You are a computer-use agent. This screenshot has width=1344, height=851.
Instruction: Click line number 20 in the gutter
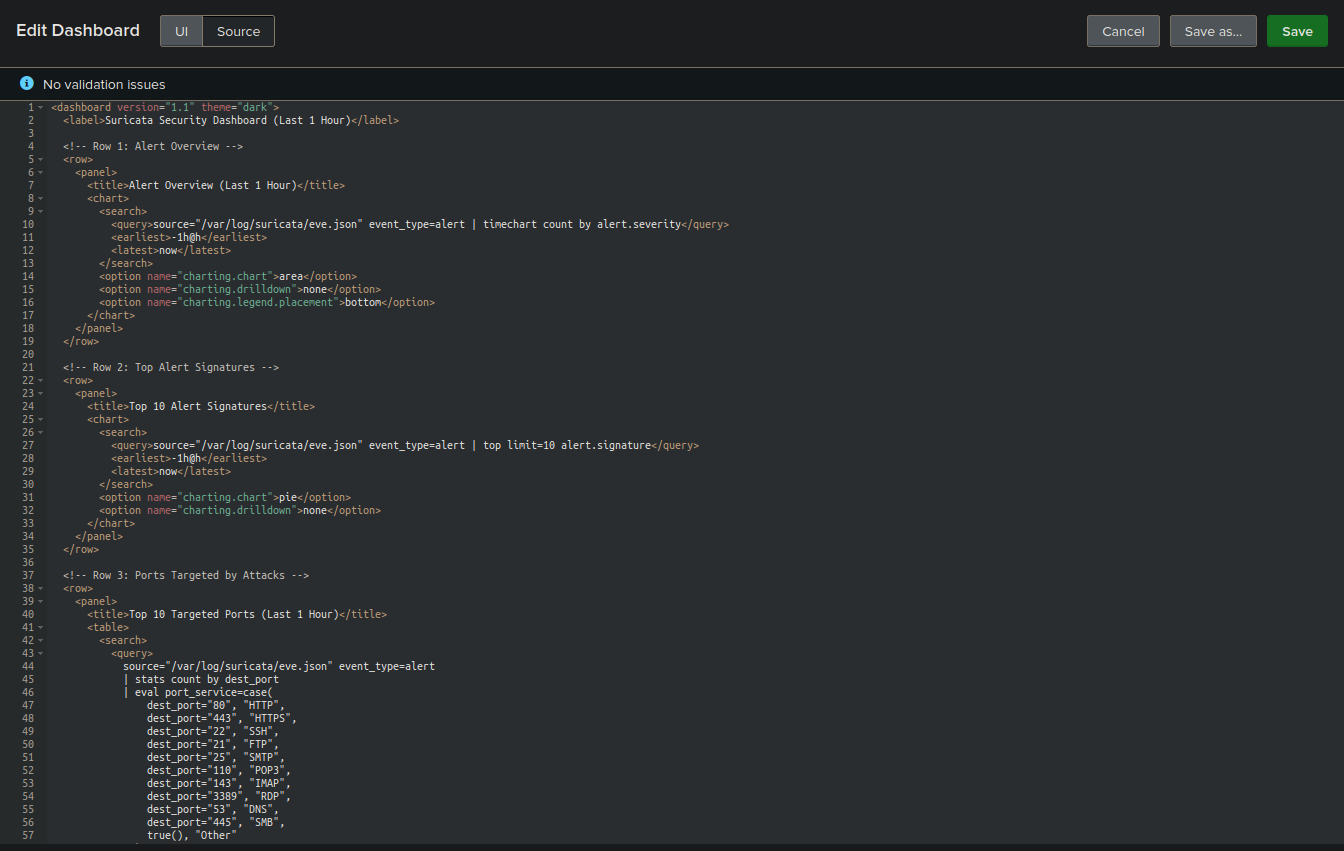(x=28, y=354)
